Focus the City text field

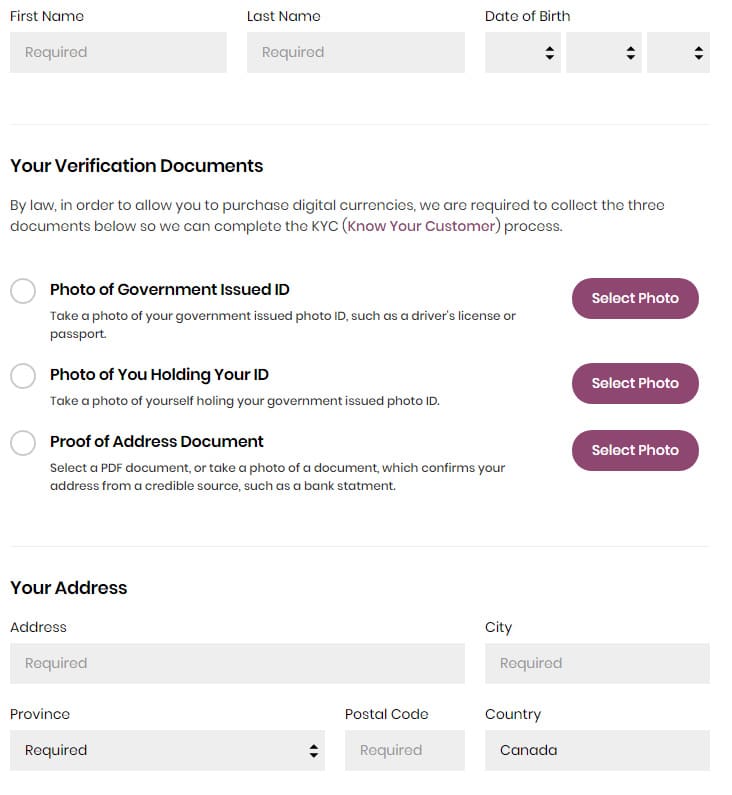pos(597,663)
